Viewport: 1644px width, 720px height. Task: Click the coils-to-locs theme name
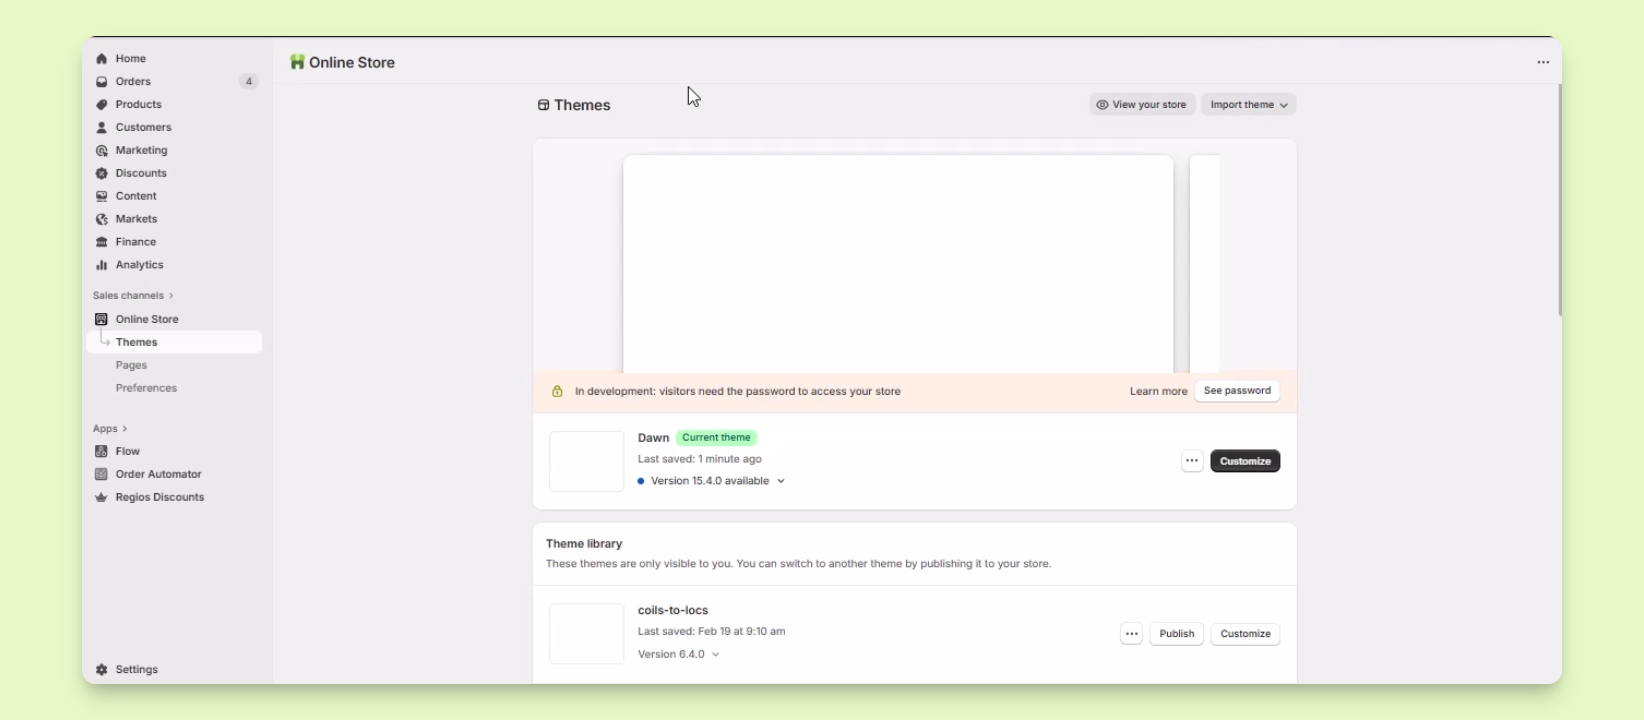(x=673, y=611)
